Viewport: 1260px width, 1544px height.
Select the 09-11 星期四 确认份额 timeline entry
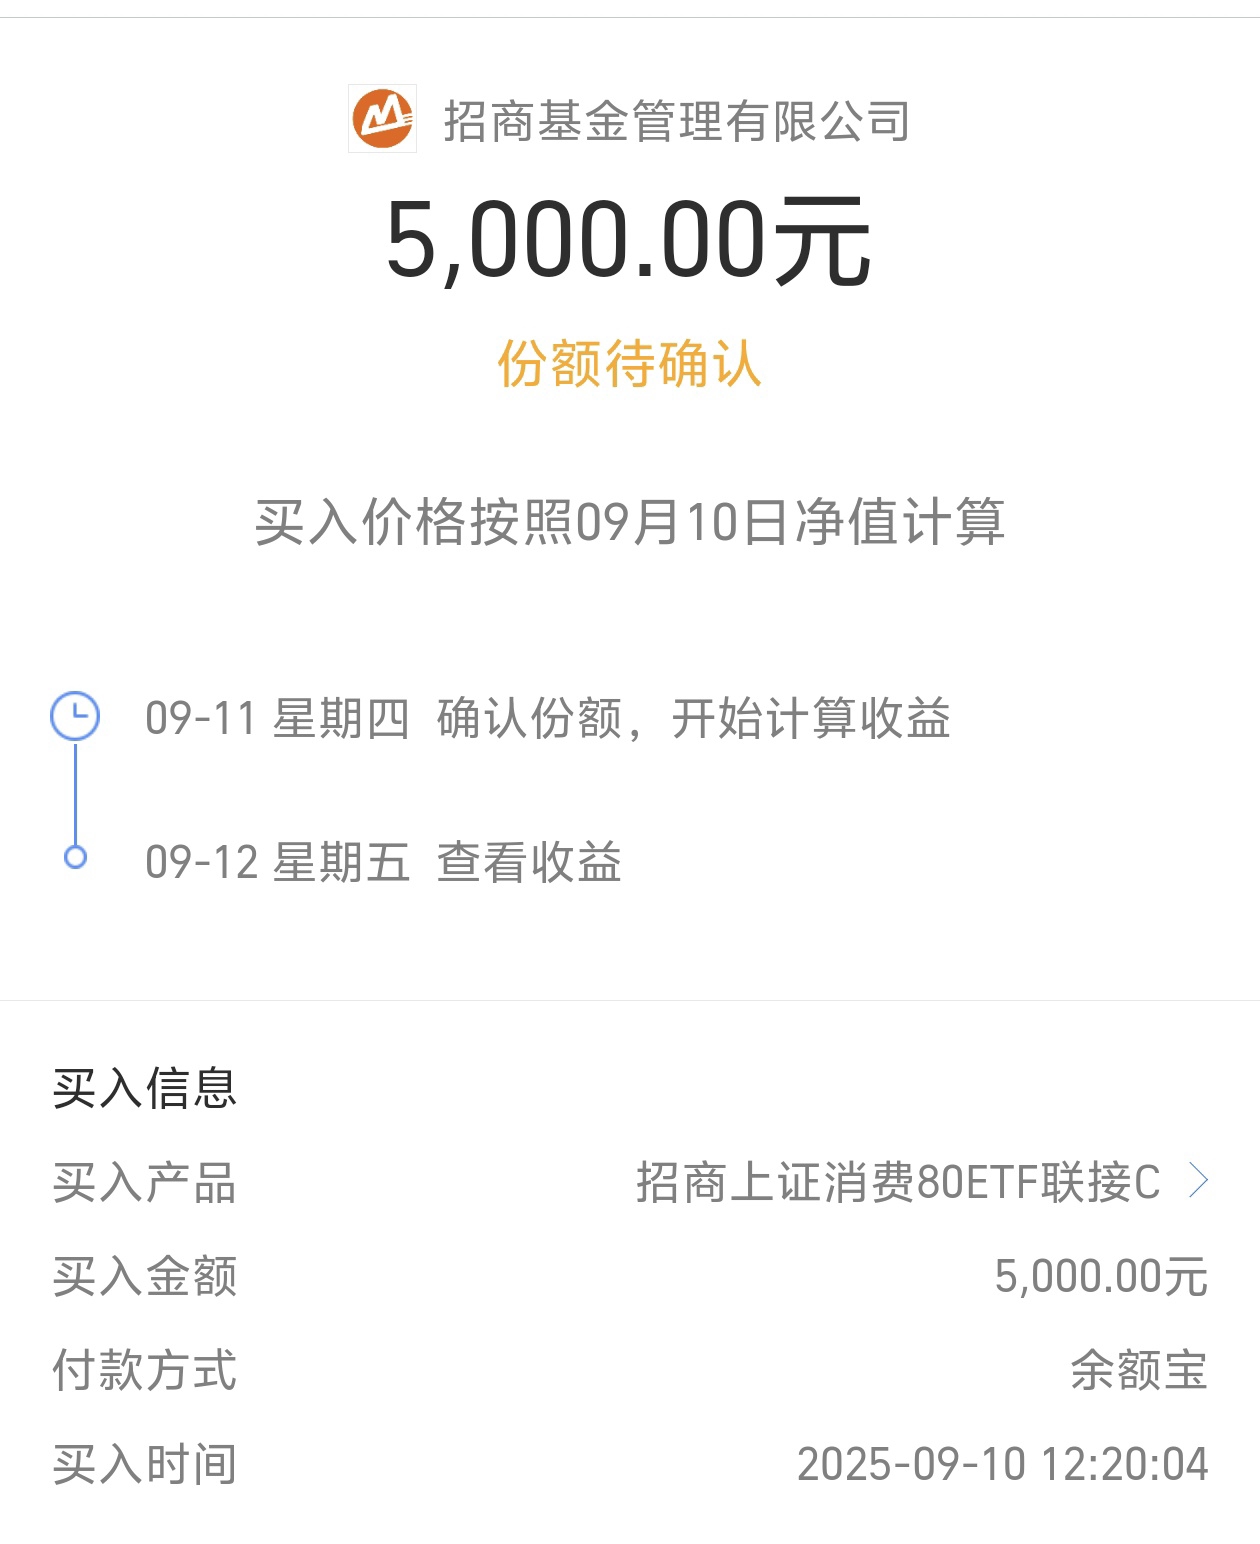[548, 718]
